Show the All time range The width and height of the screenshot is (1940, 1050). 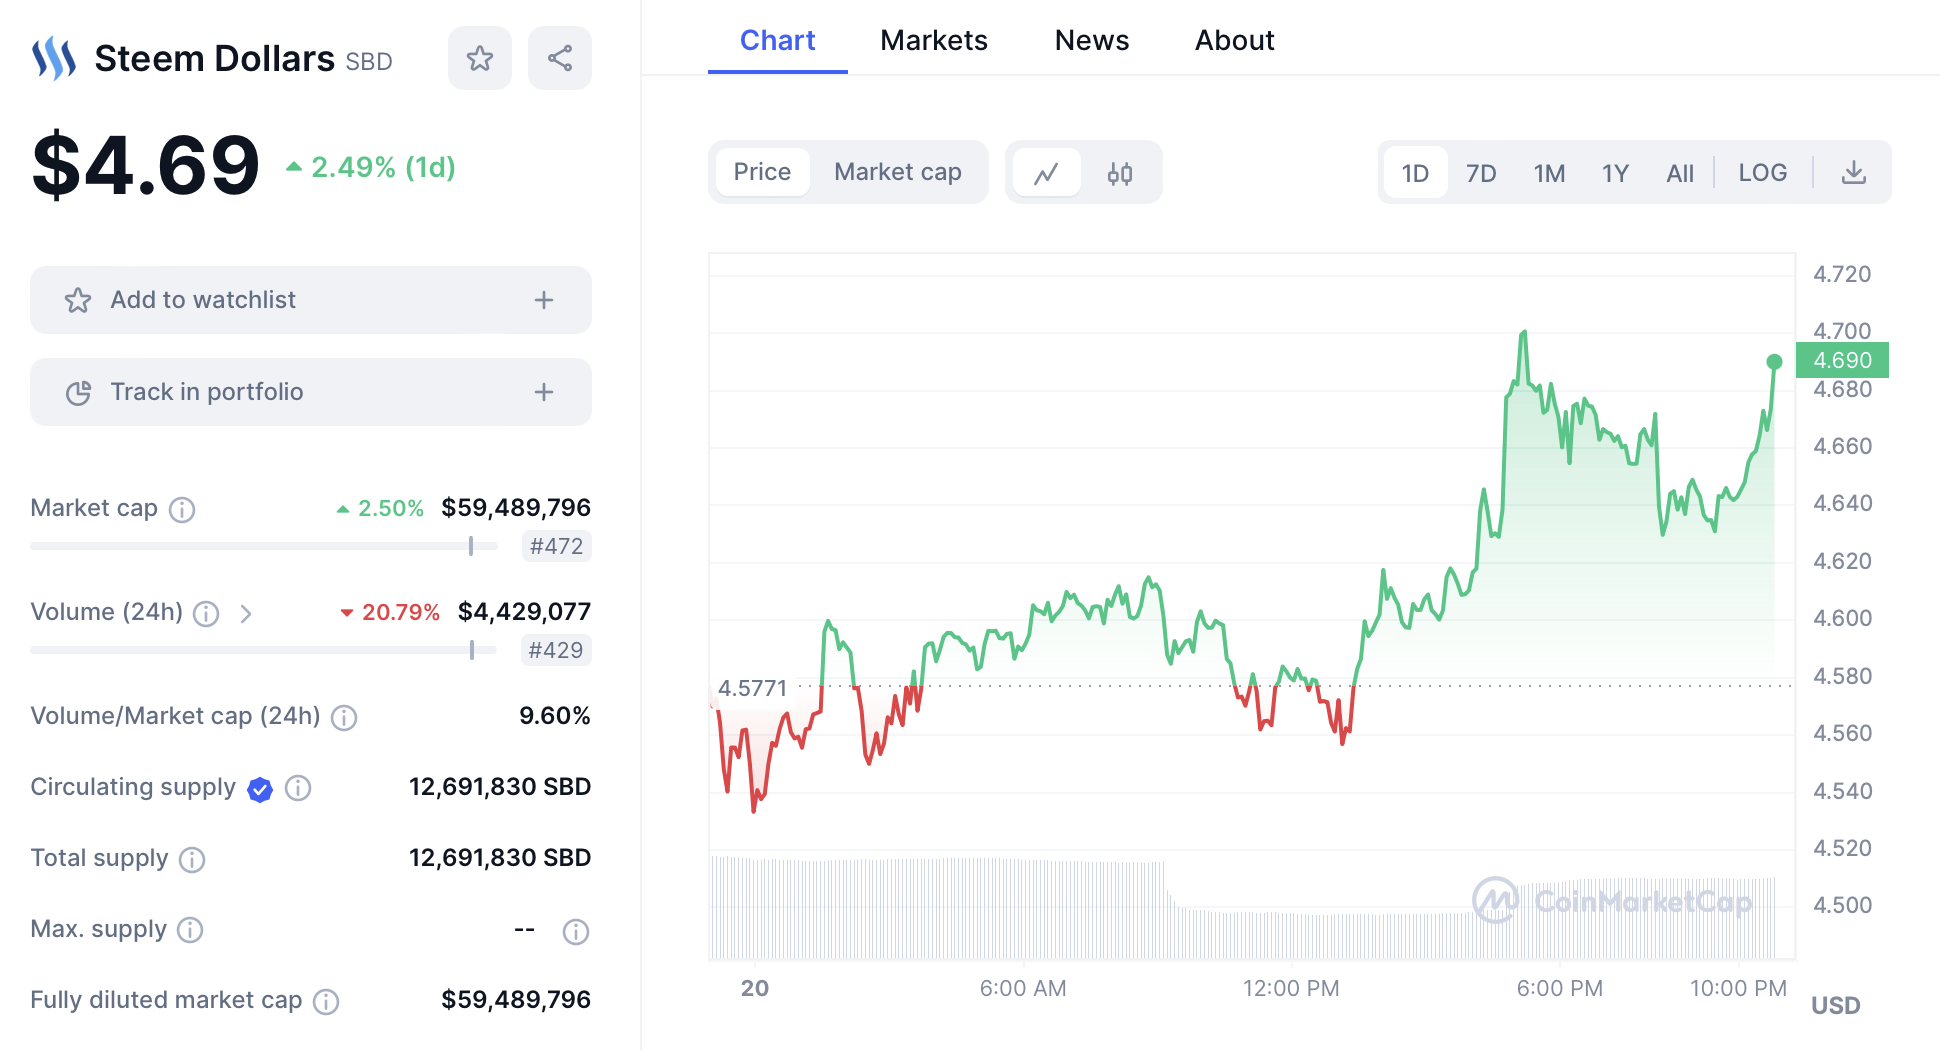(1680, 173)
